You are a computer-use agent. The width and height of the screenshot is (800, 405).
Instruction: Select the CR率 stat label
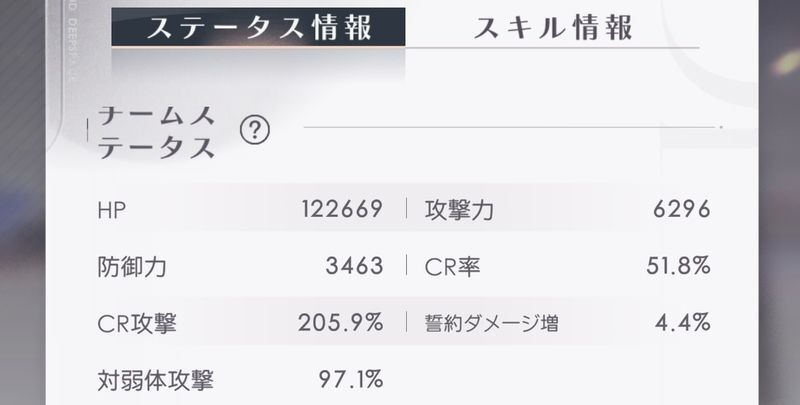(x=452, y=267)
